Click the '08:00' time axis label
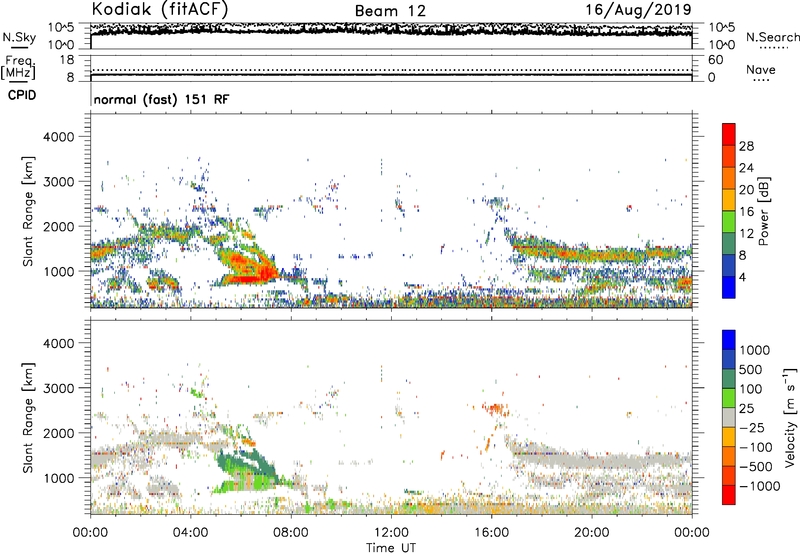 291,533
